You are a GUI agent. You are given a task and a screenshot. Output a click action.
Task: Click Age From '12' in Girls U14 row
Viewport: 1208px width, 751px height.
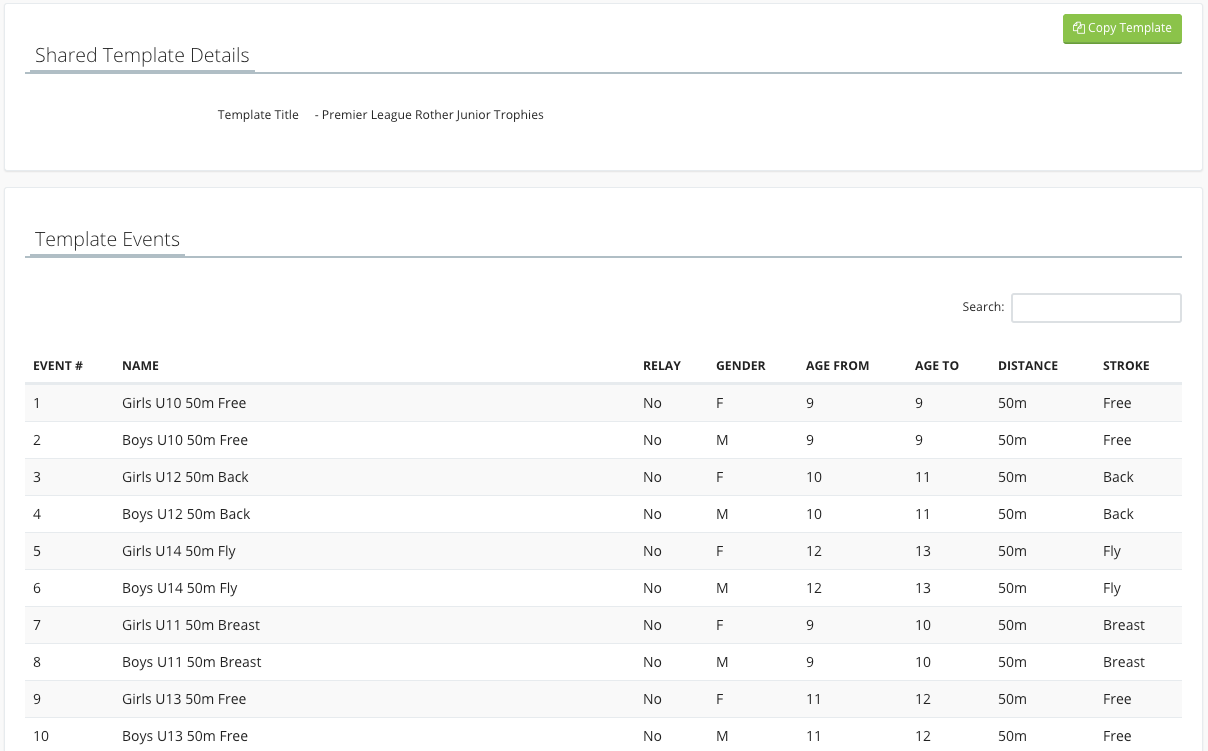(814, 551)
